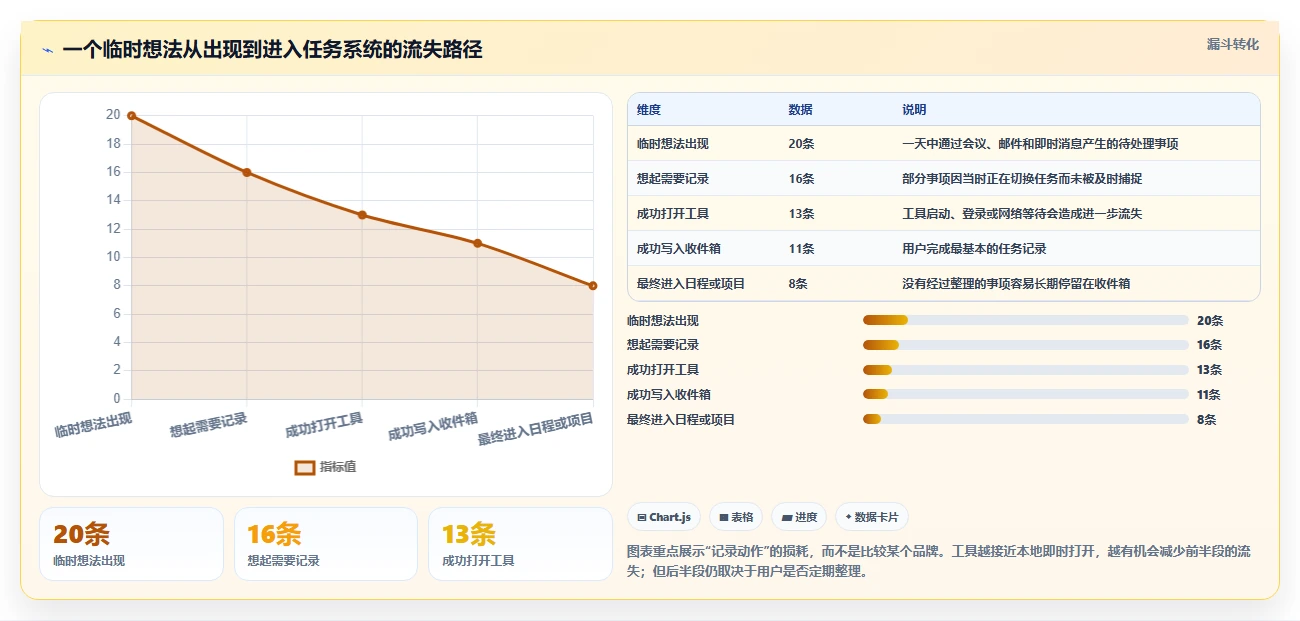The image size is (1300, 621).
Task: Click the 数据 table column header
Action: [800, 110]
